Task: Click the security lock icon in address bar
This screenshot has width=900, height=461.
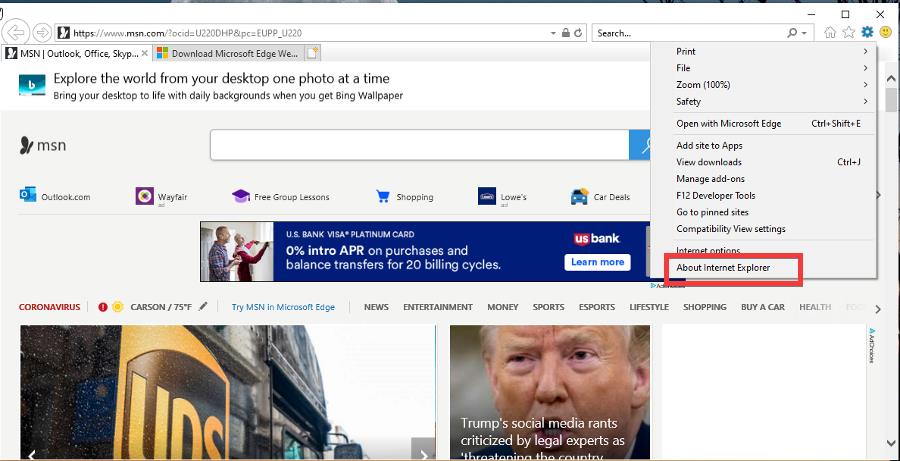Action: [566, 33]
